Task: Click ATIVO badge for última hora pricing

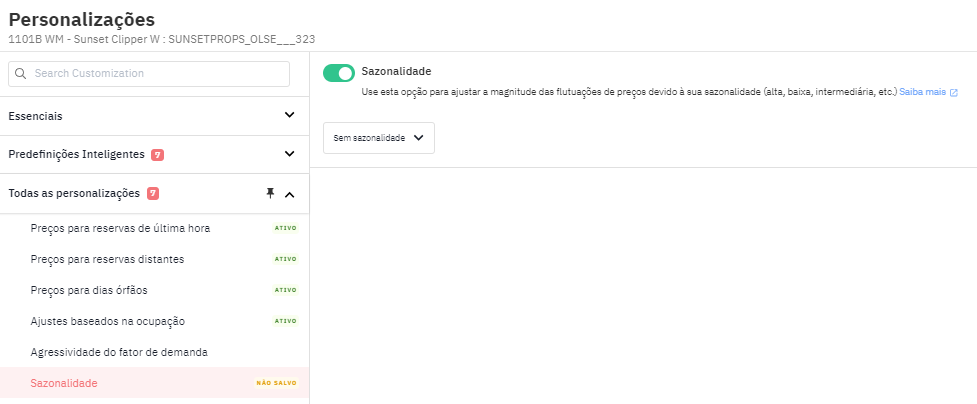Action: click(286, 228)
